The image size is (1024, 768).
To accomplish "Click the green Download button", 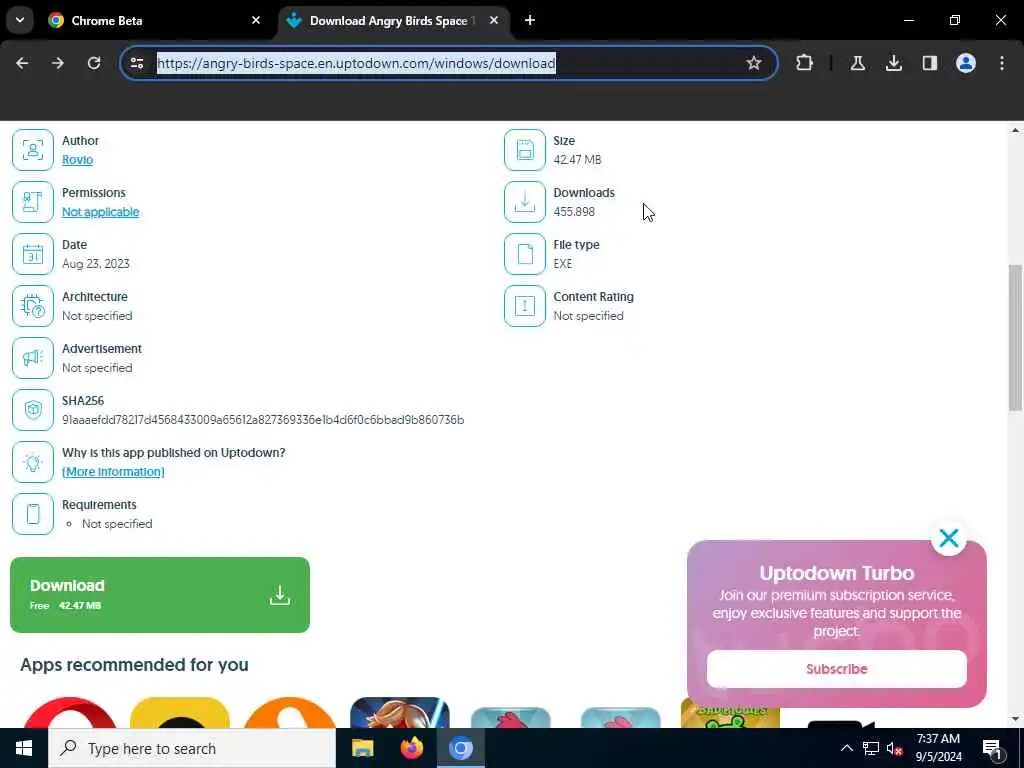I will (x=160, y=594).
